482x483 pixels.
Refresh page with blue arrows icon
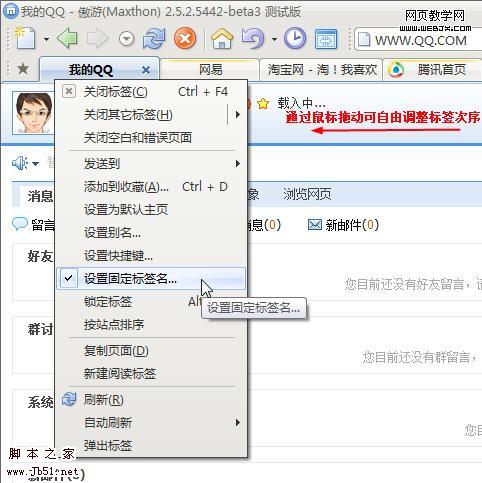click(x=154, y=39)
